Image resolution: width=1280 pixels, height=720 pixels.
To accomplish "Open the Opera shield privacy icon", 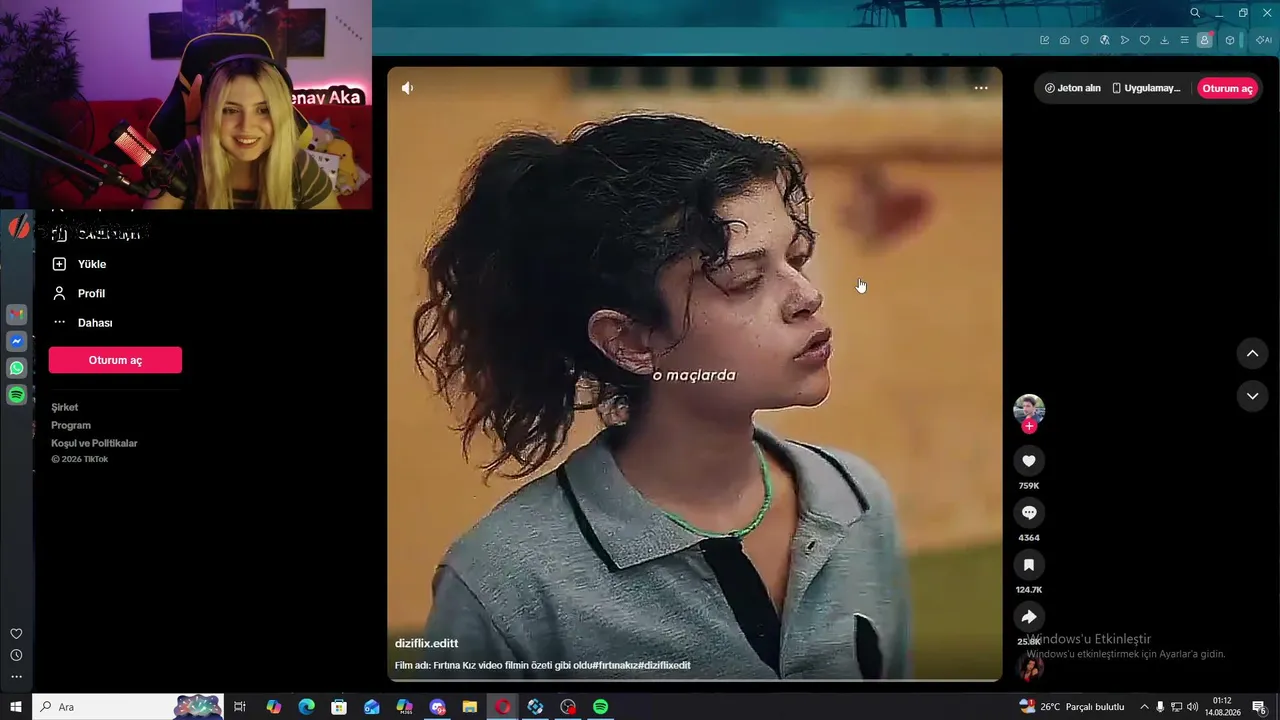I will tap(1085, 40).
